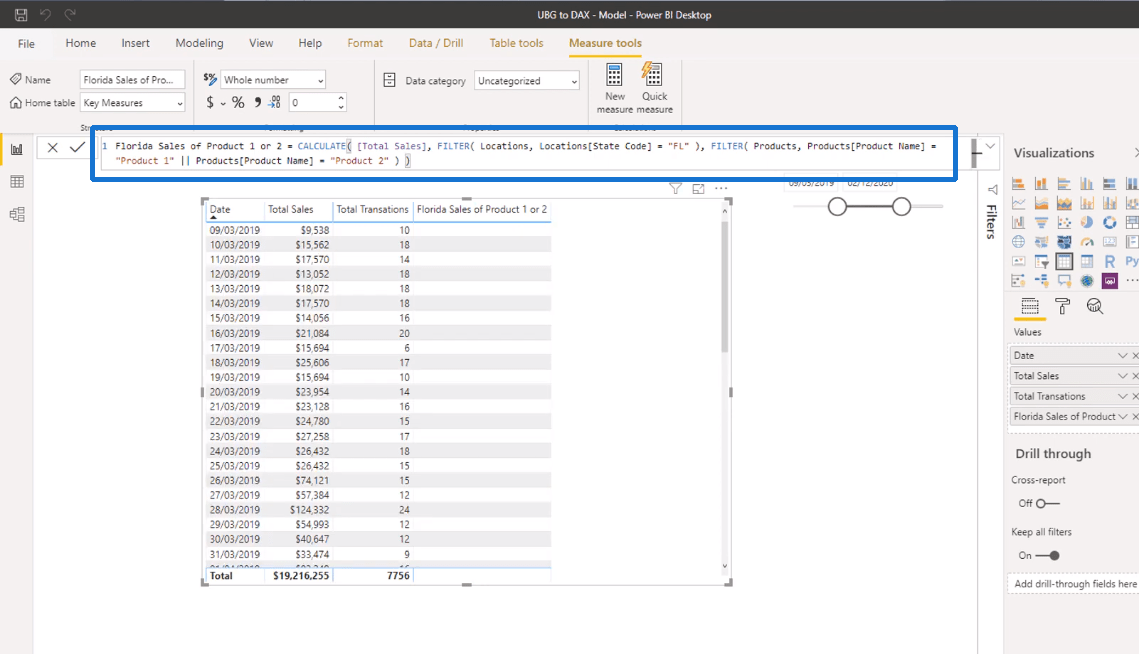
Task: Click the right date slicer handle
Action: 901,207
